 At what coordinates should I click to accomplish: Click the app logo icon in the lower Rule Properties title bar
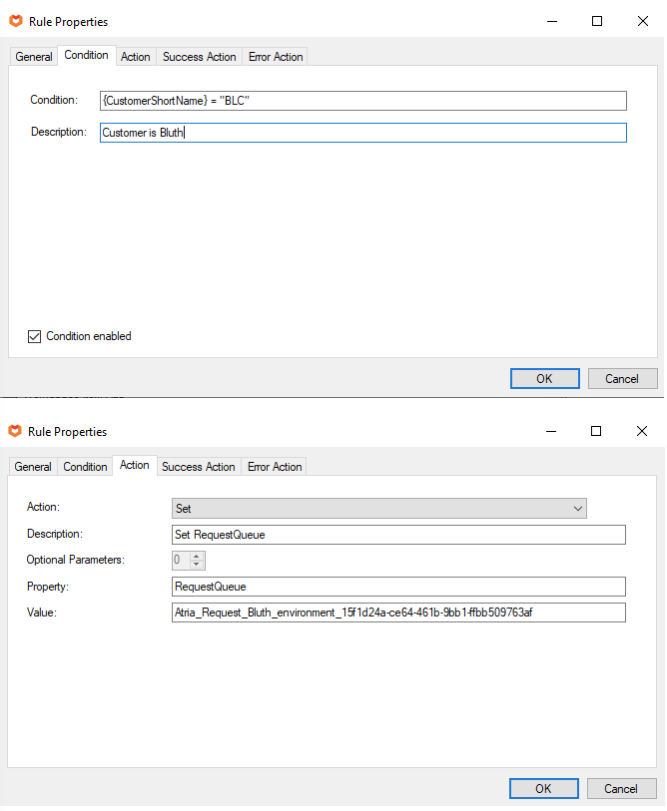(15, 431)
